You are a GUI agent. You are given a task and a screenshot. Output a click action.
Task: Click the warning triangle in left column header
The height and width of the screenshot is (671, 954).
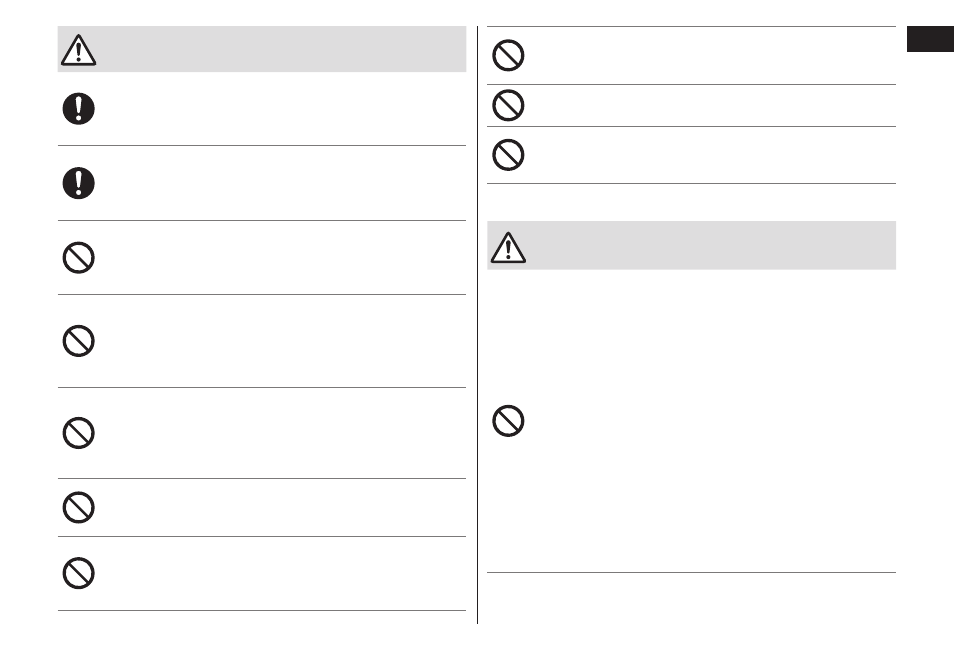(x=78, y=50)
